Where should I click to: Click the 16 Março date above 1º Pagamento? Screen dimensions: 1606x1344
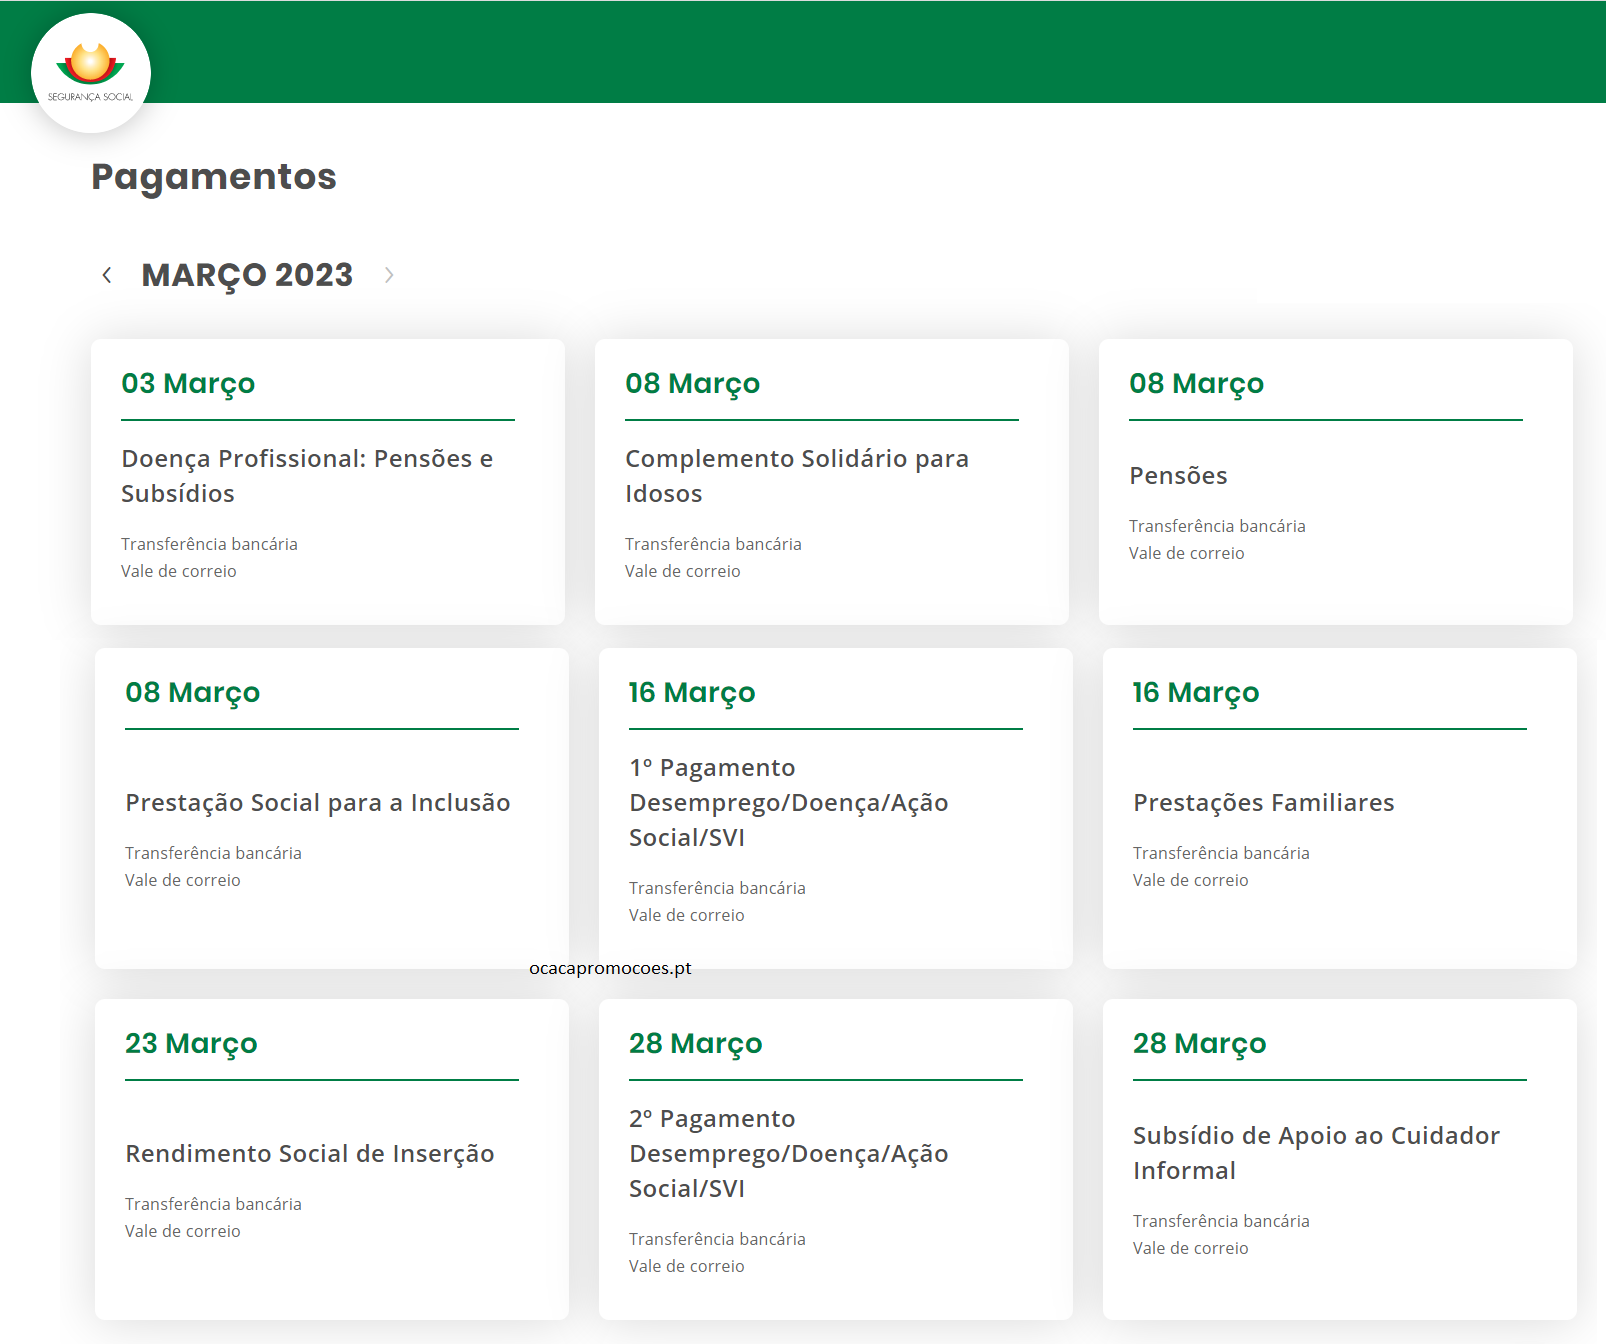tap(692, 693)
